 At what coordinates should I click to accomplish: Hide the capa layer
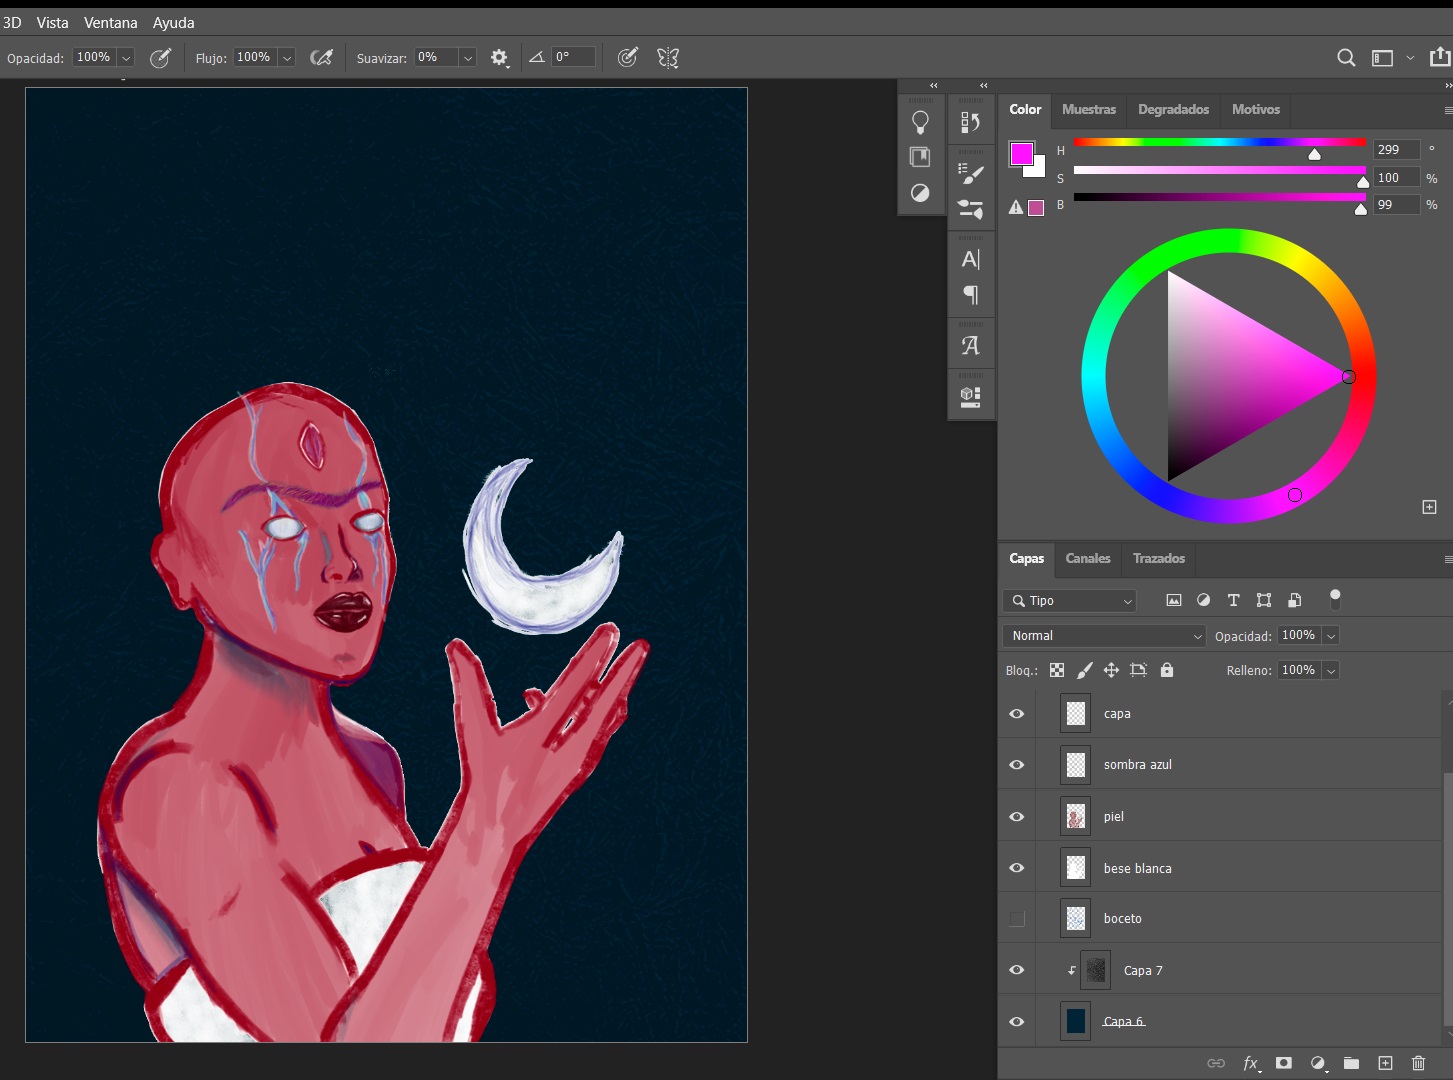1017,714
